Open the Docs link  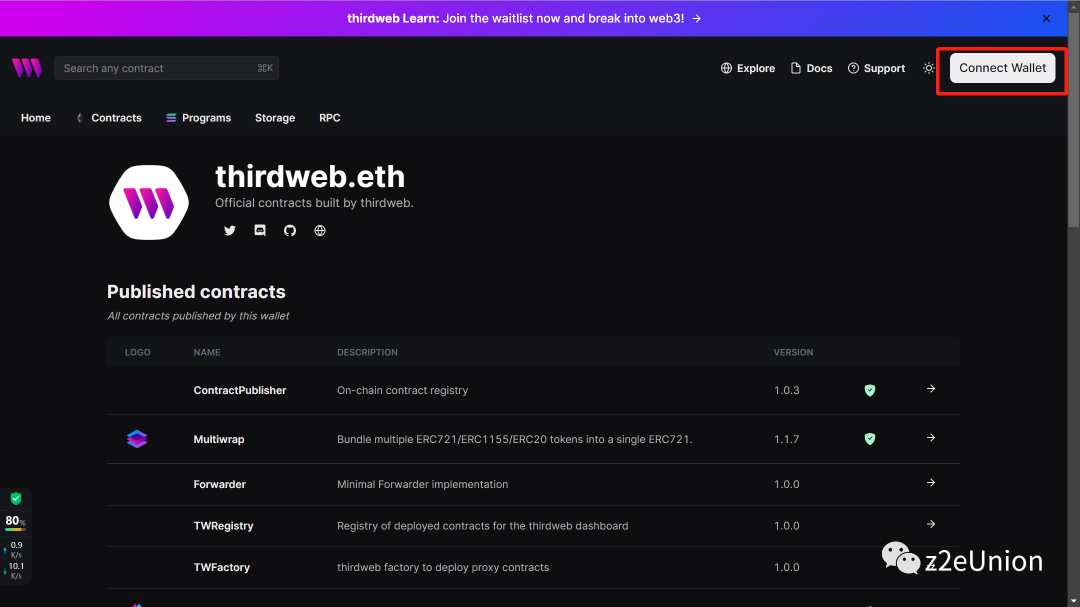pyautogui.click(x=811, y=68)
